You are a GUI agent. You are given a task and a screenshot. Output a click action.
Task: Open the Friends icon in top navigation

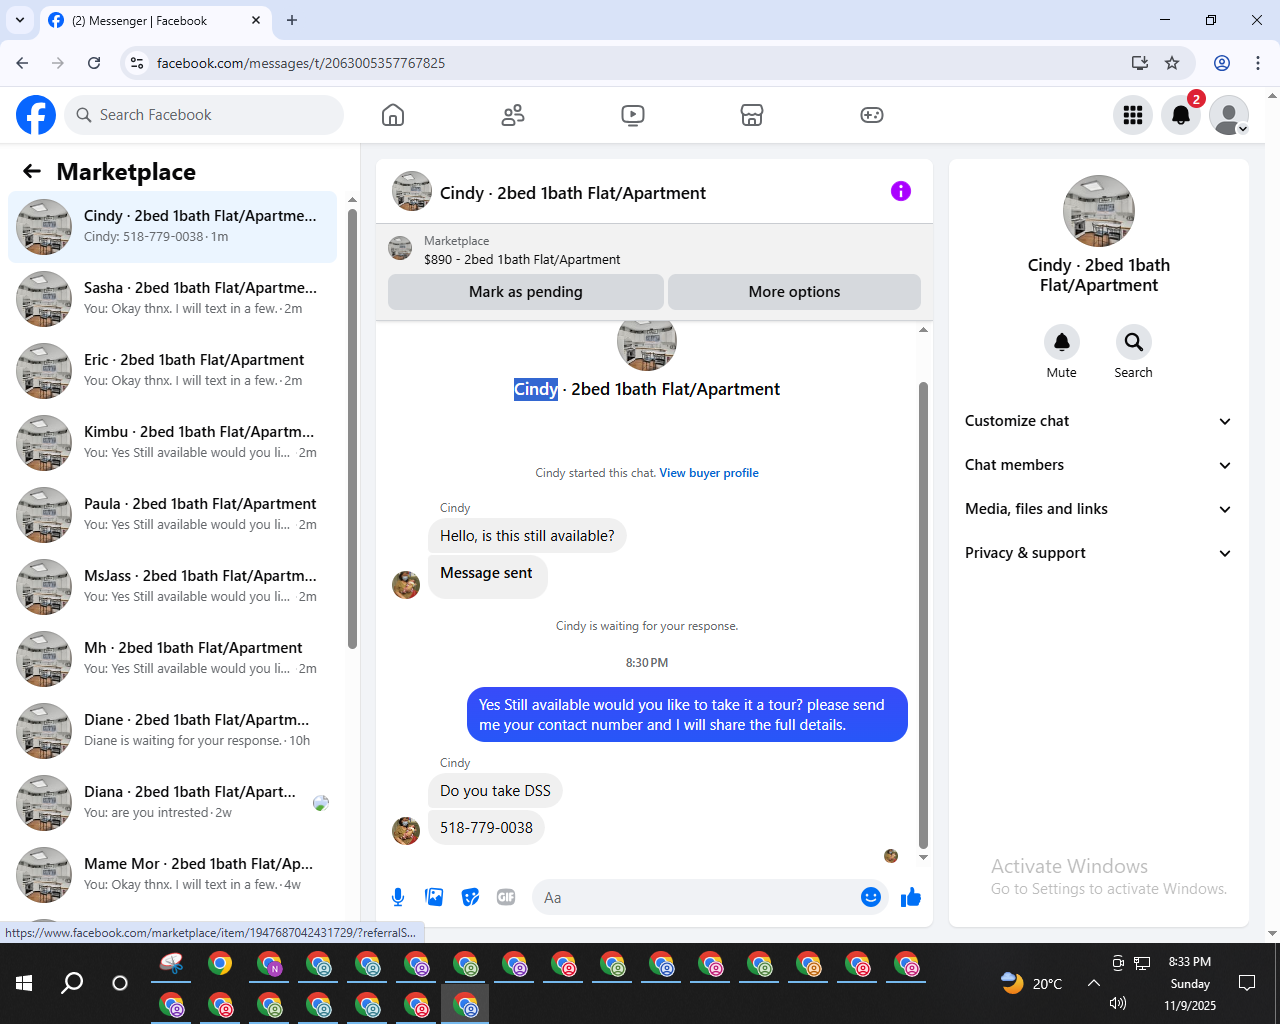(513, 115)
